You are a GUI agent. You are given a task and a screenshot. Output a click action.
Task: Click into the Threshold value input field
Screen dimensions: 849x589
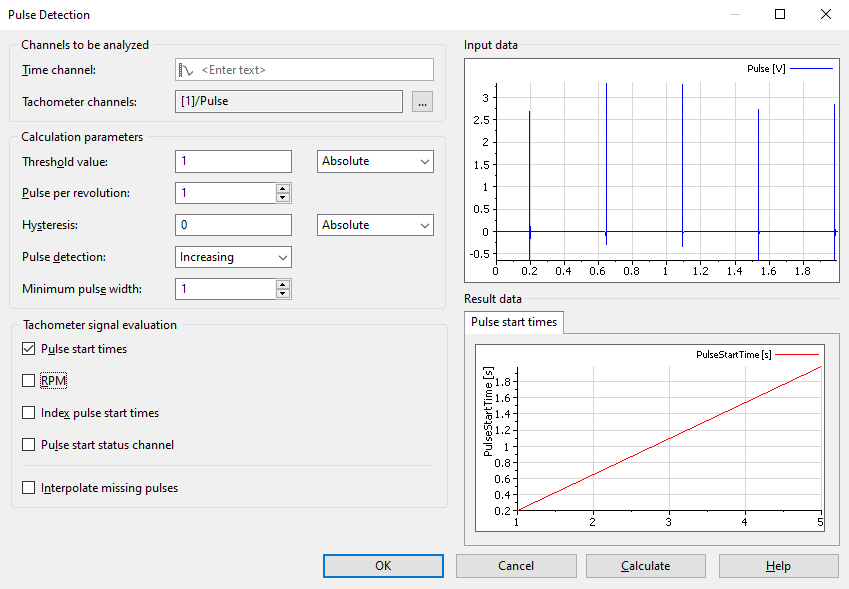[233, 161]
